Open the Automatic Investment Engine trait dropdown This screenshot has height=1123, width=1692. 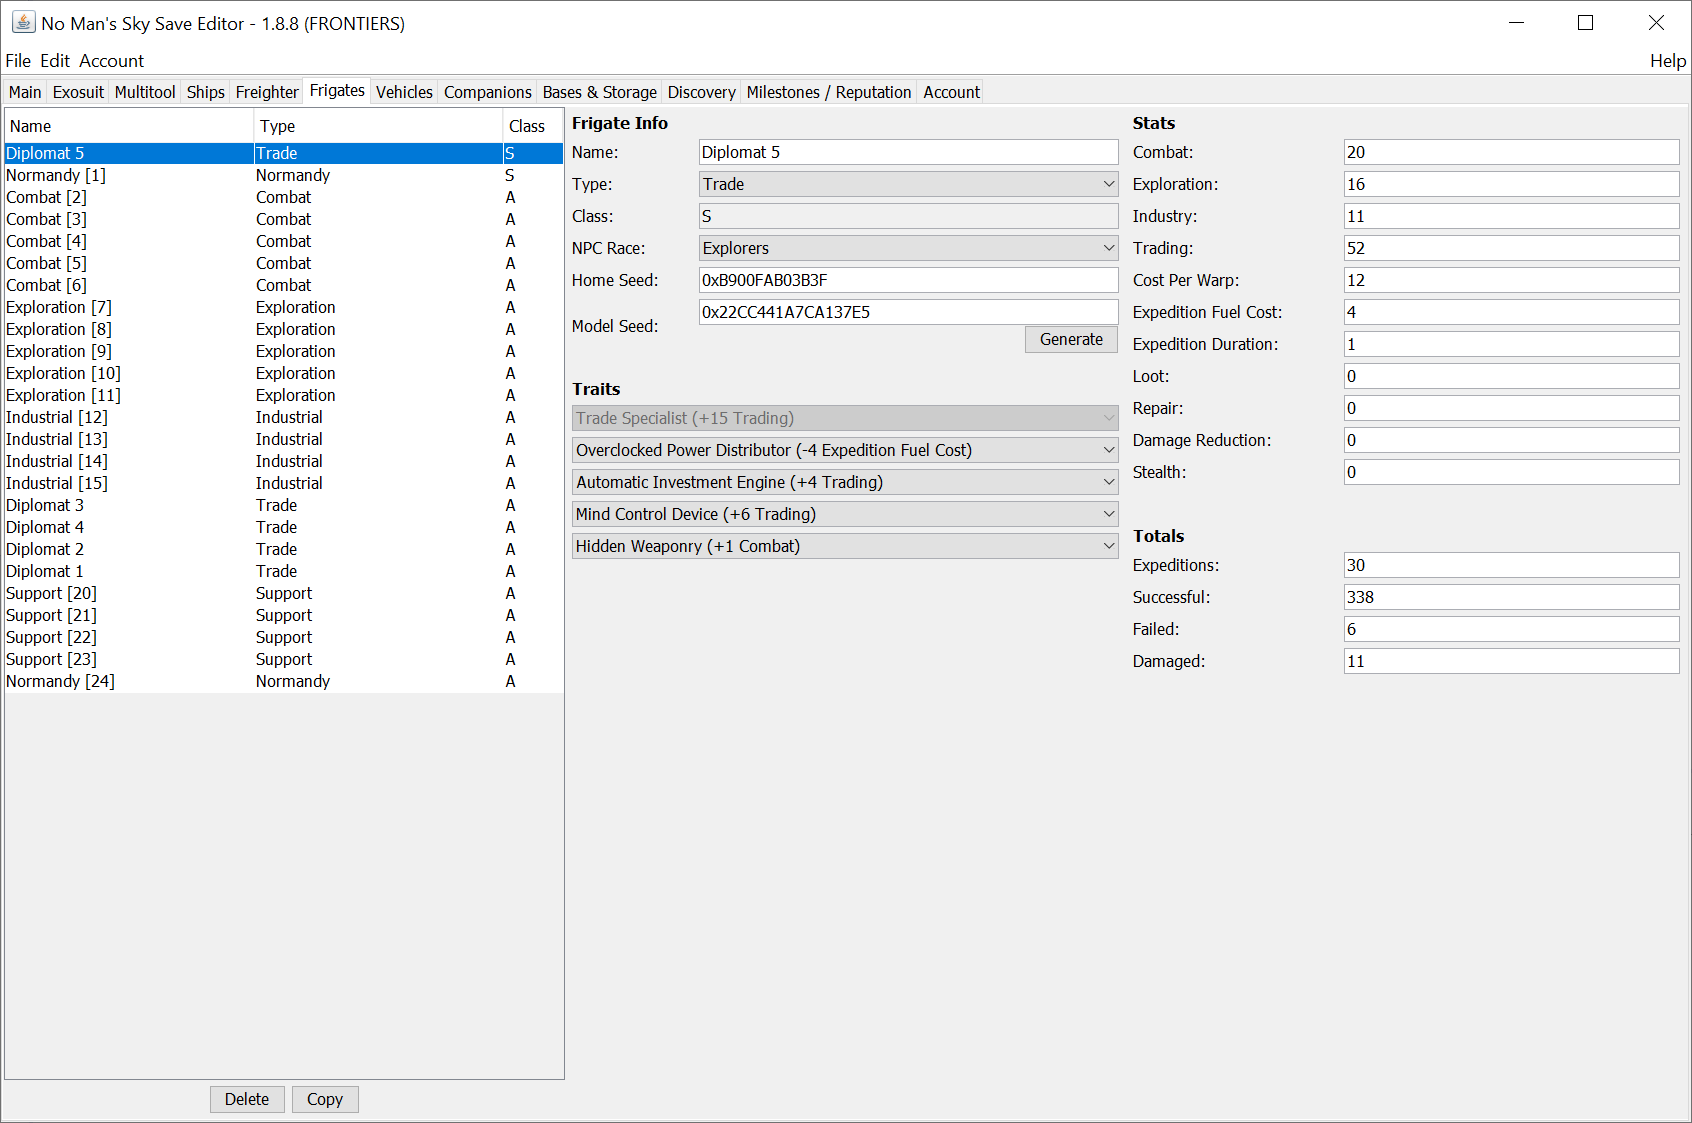845,482
